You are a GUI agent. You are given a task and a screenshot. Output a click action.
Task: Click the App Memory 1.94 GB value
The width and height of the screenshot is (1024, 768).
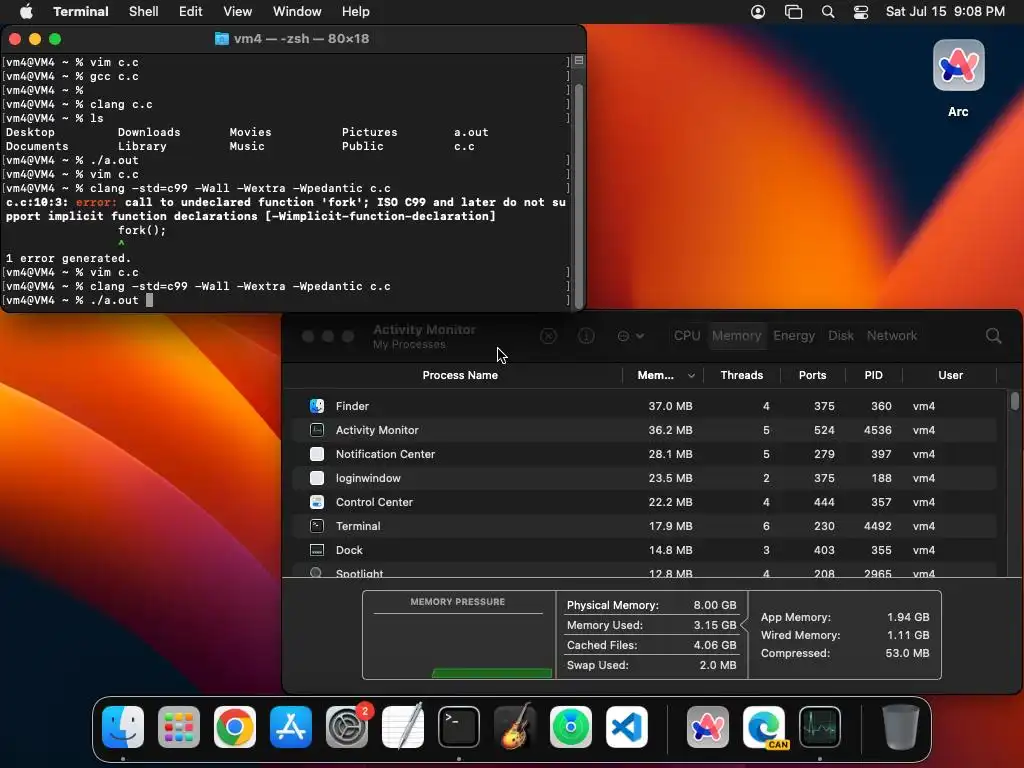pyautogui.click(x=908, y=617)
